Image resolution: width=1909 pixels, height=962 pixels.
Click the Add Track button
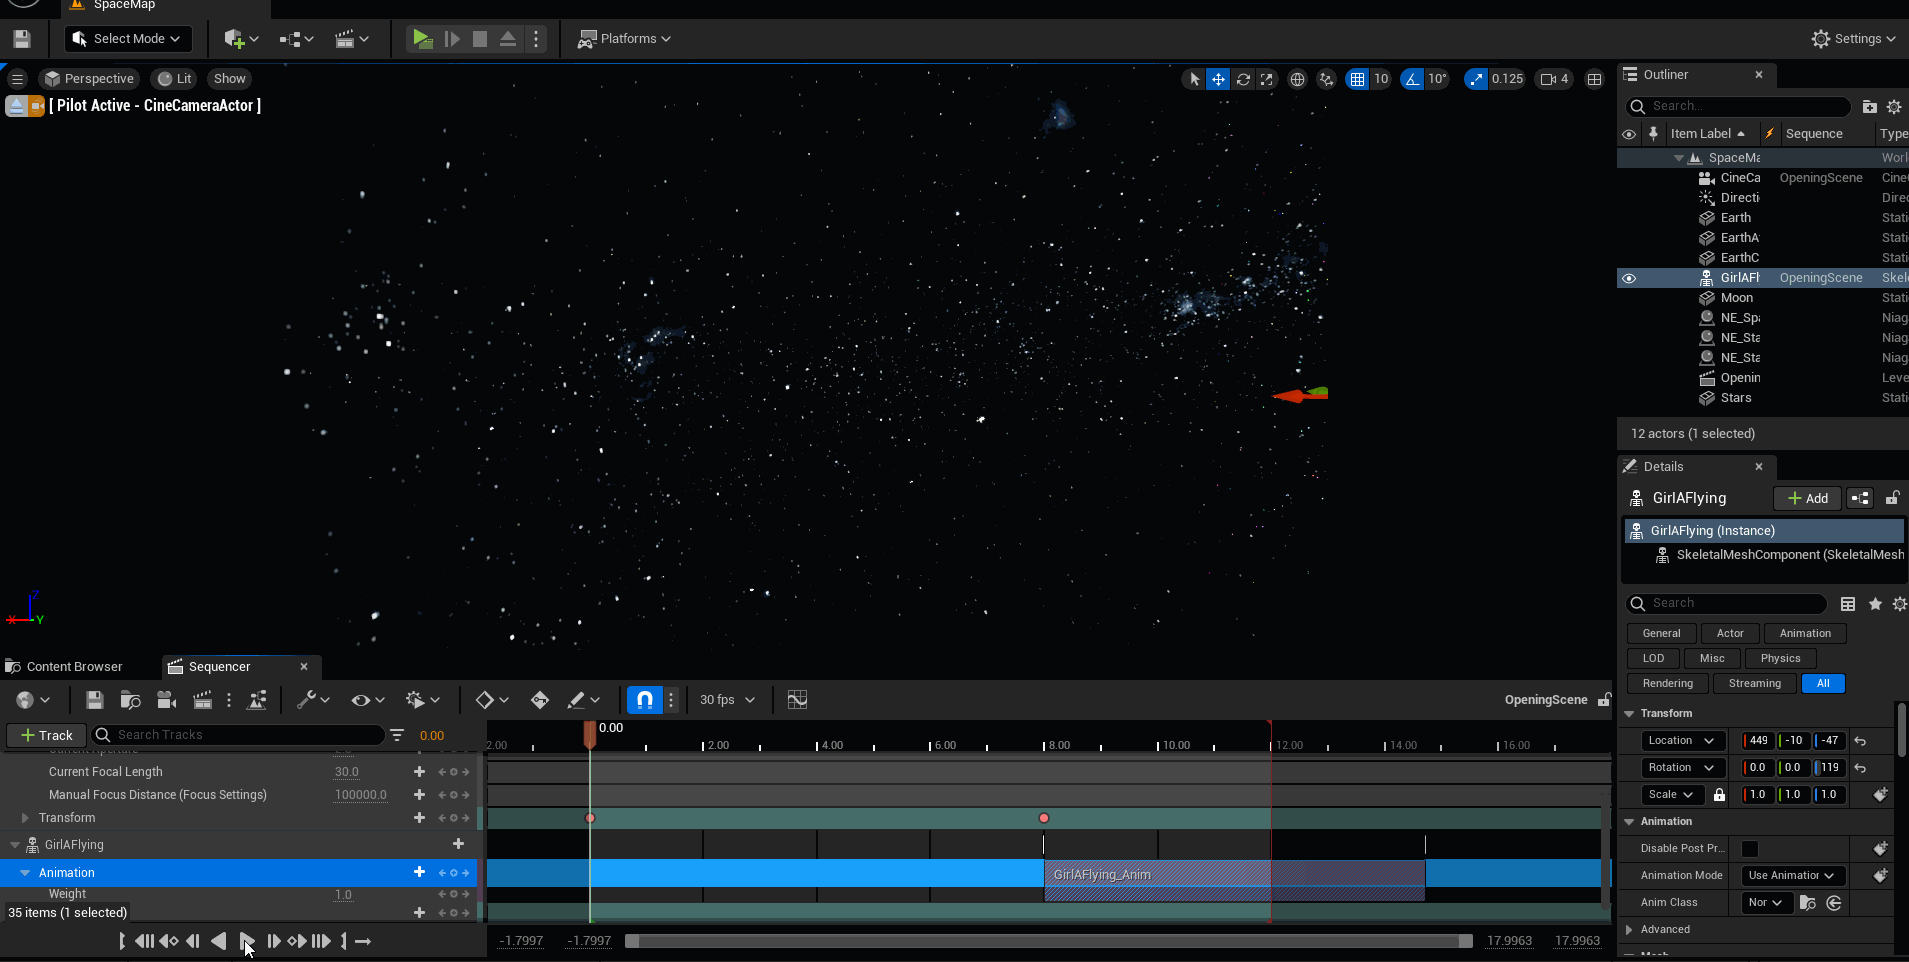(47, 735)
